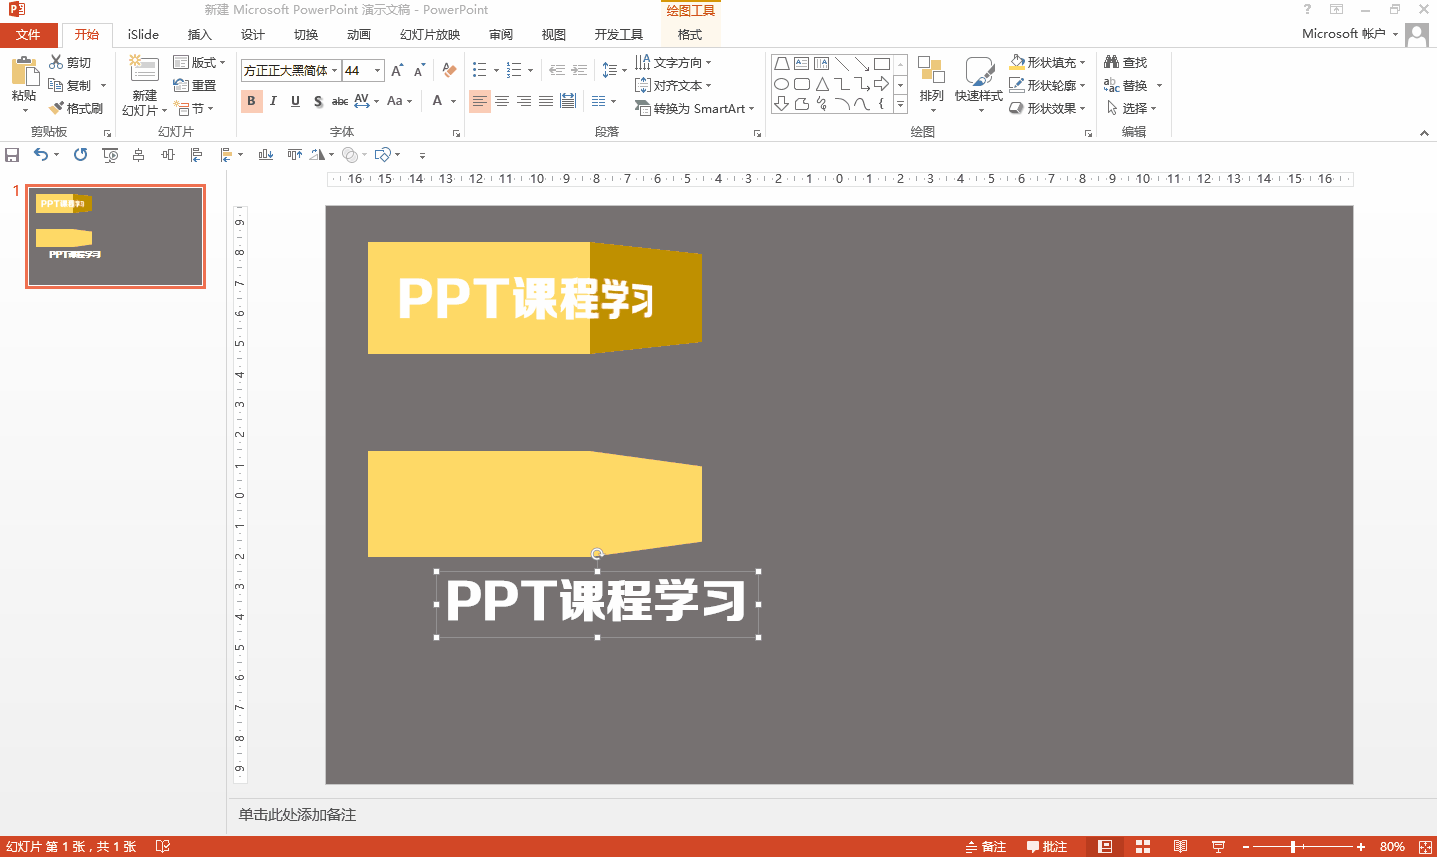Viewport: 1437px width, 857px height.
Task: Click the 保存 save icon
Action: click(12, 154)
